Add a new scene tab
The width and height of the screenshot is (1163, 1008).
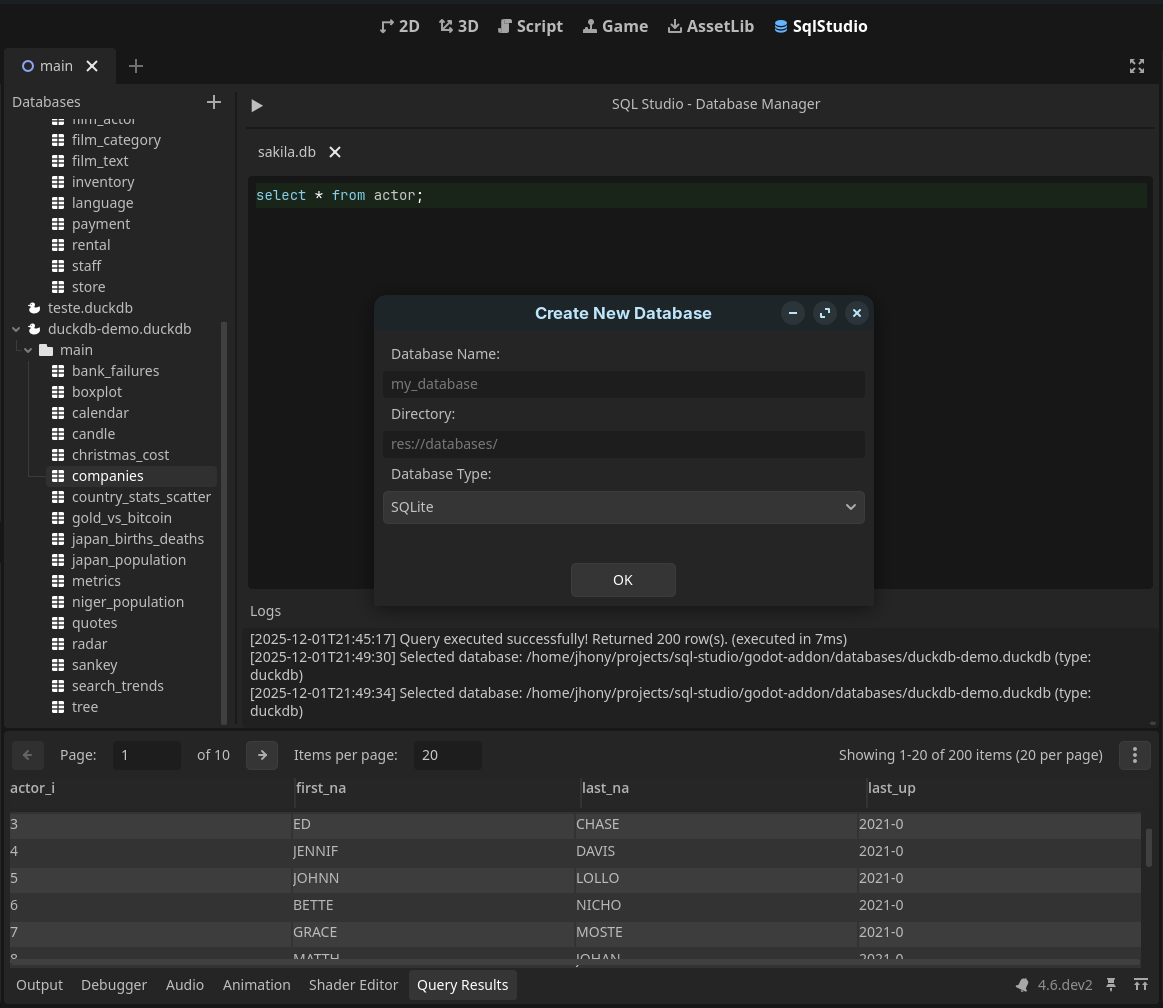pos(136,66)
